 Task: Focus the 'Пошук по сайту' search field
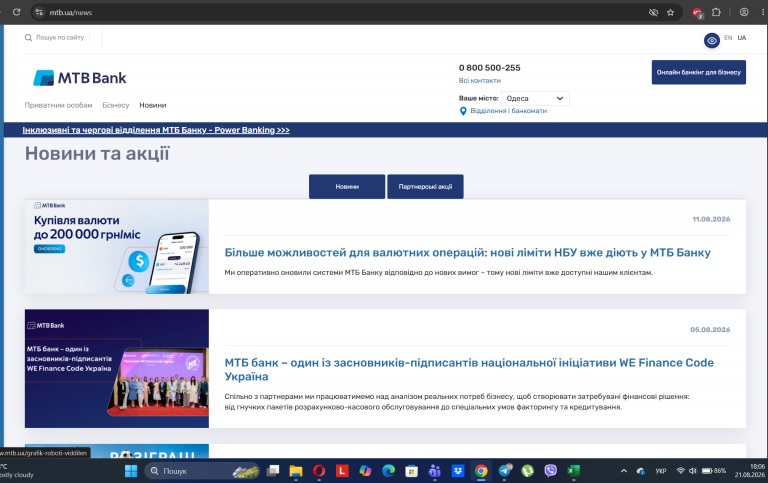pos(60,37)
